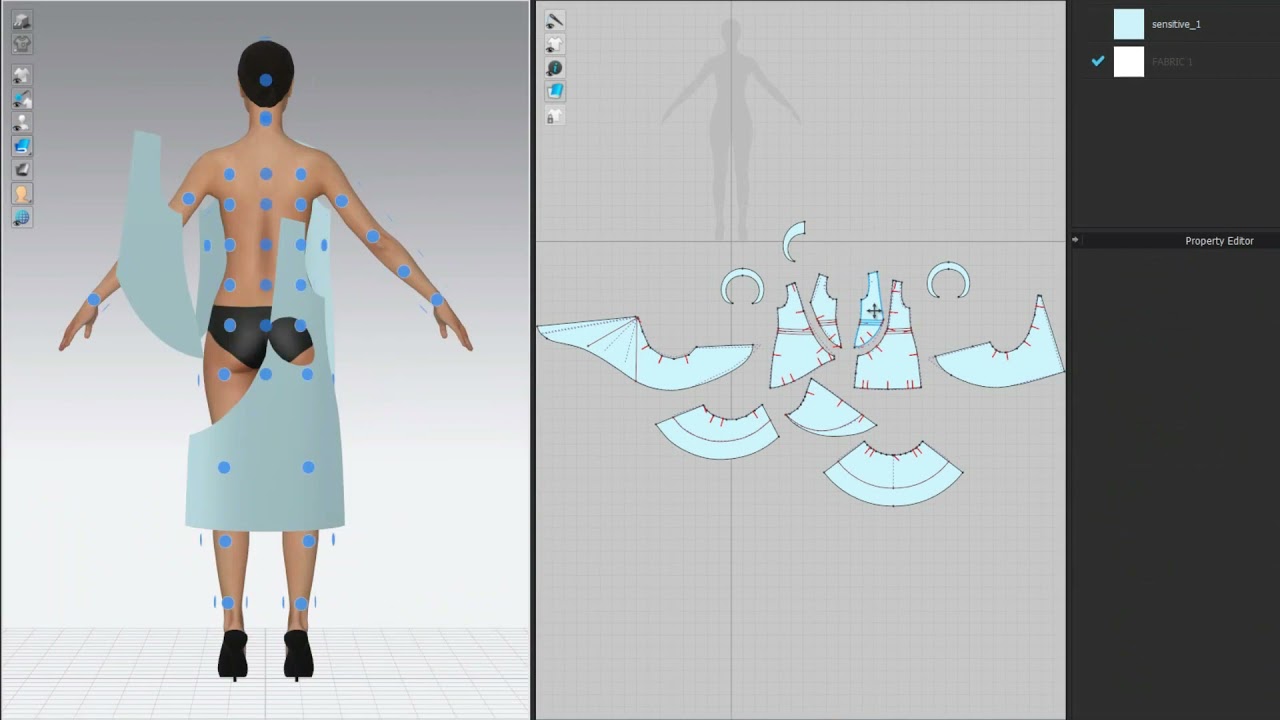Screen dimensions: 1280x720
Task: Open the avatar skin display options
Action: (21, 194)
